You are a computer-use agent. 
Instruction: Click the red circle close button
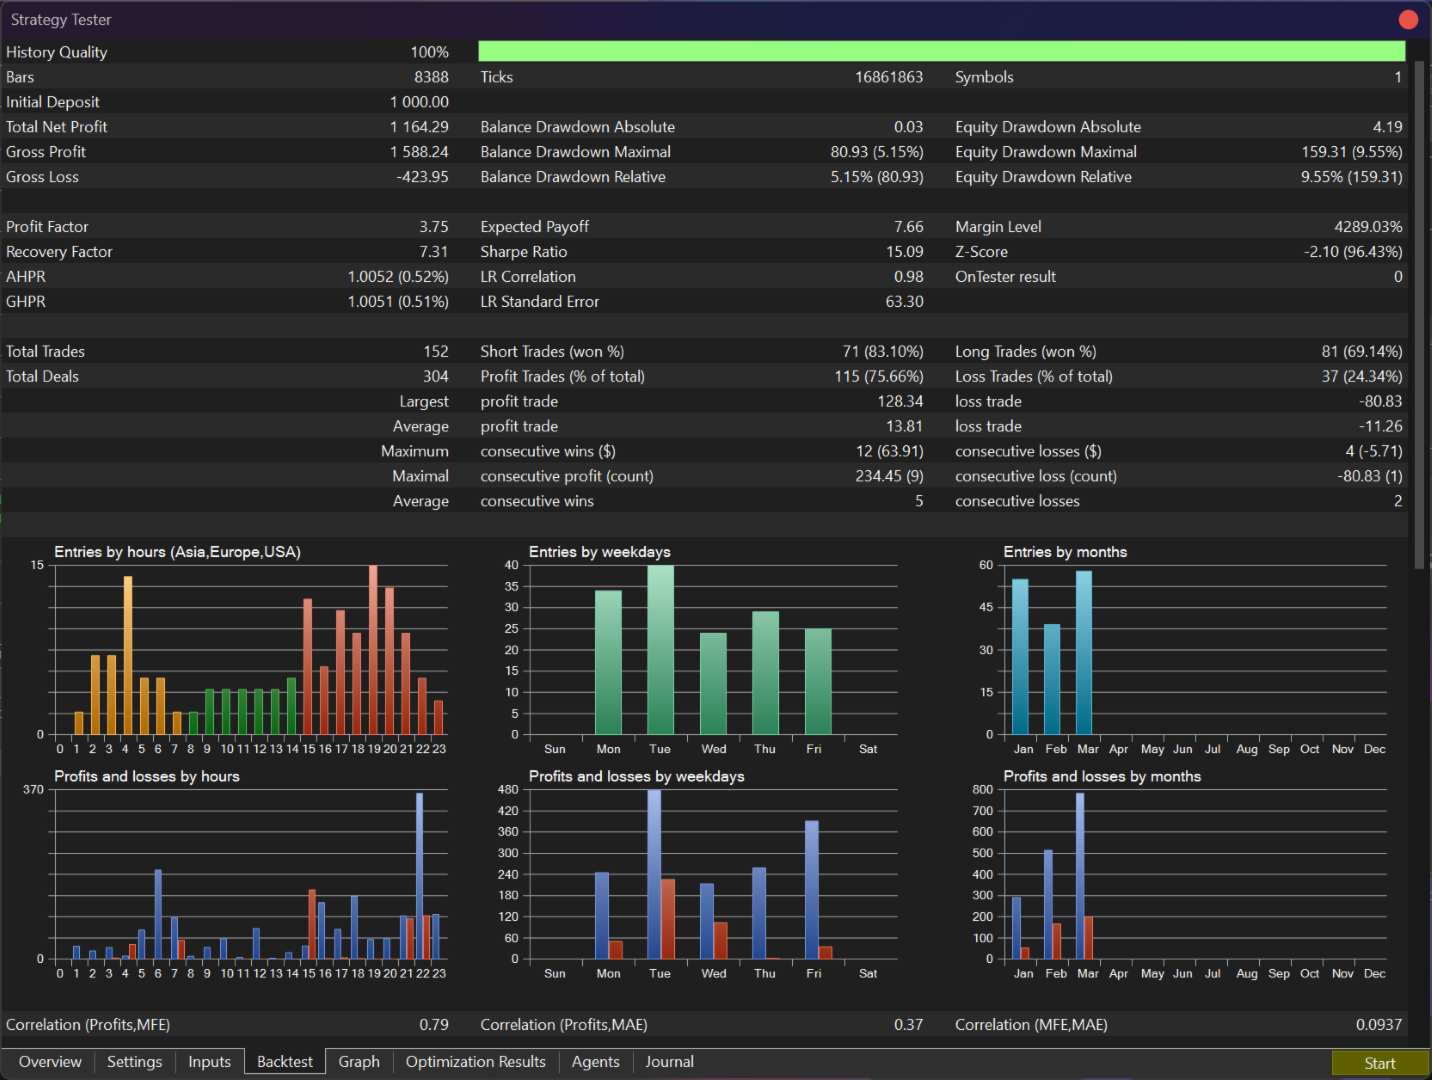(x=1408, y=20)
